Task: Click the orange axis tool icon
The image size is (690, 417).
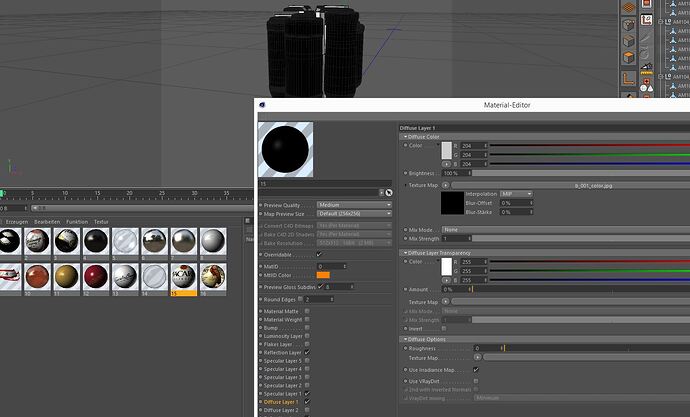Action: [628, 79]
